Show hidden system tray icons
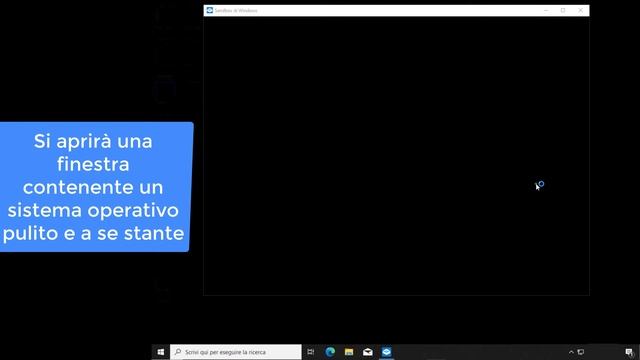640x360 pixels. [571, 352]
